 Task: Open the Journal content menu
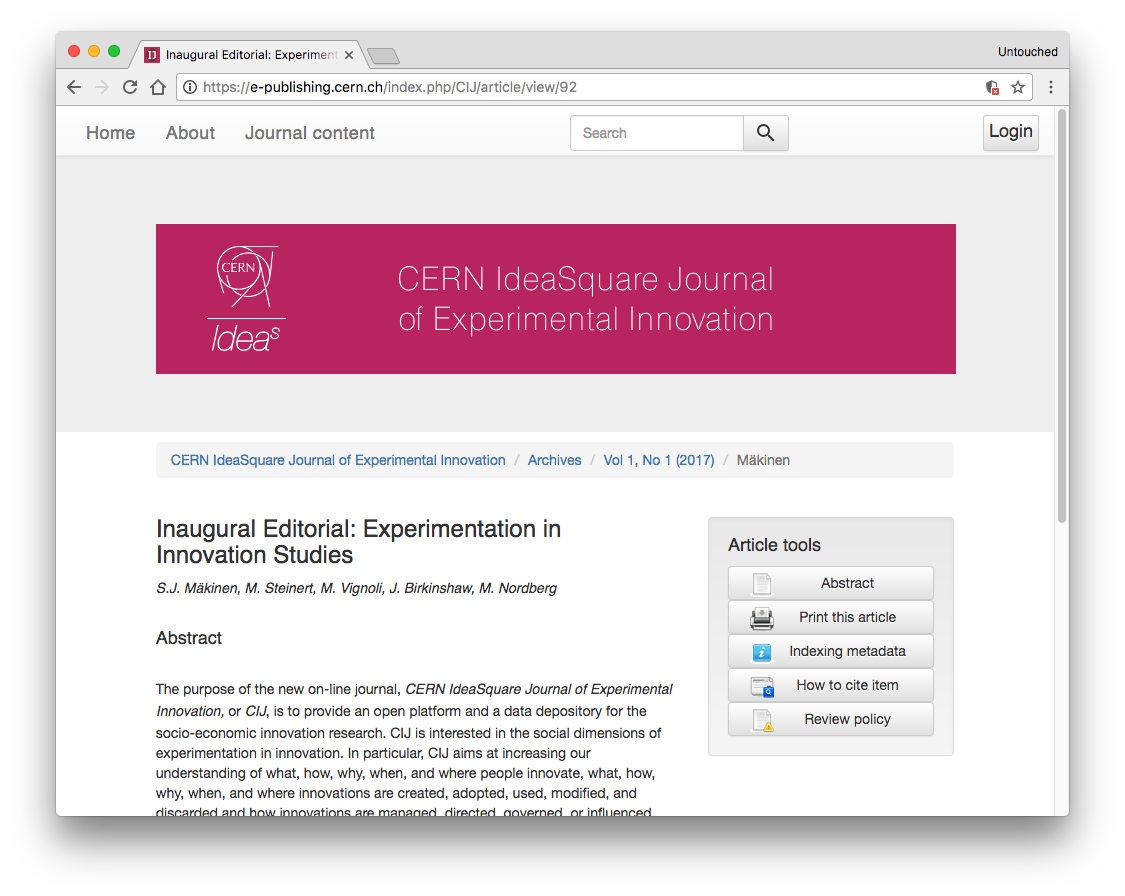click(310, 133)
